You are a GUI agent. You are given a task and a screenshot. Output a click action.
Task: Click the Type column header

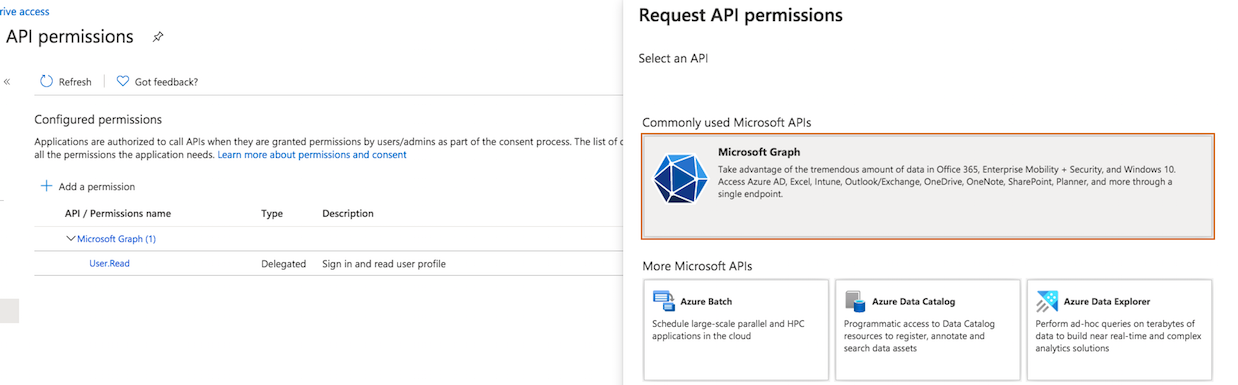272,213
